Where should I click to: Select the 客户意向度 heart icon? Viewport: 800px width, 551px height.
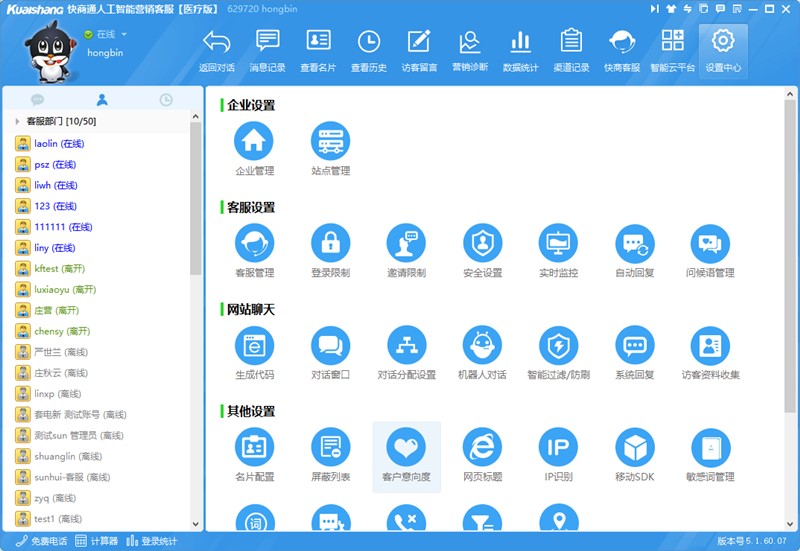pyautogui.click(x=406, y=447)
